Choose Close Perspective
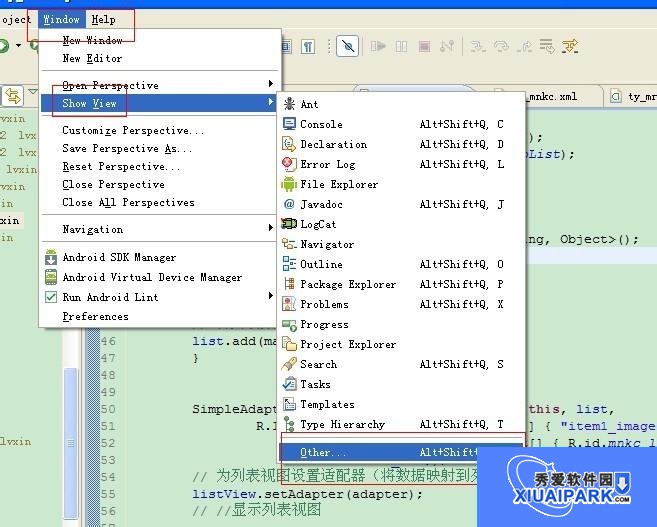Image resolution: width=657 pixels, height=527 pixels. pyautogui.click(x=159, y=184)
